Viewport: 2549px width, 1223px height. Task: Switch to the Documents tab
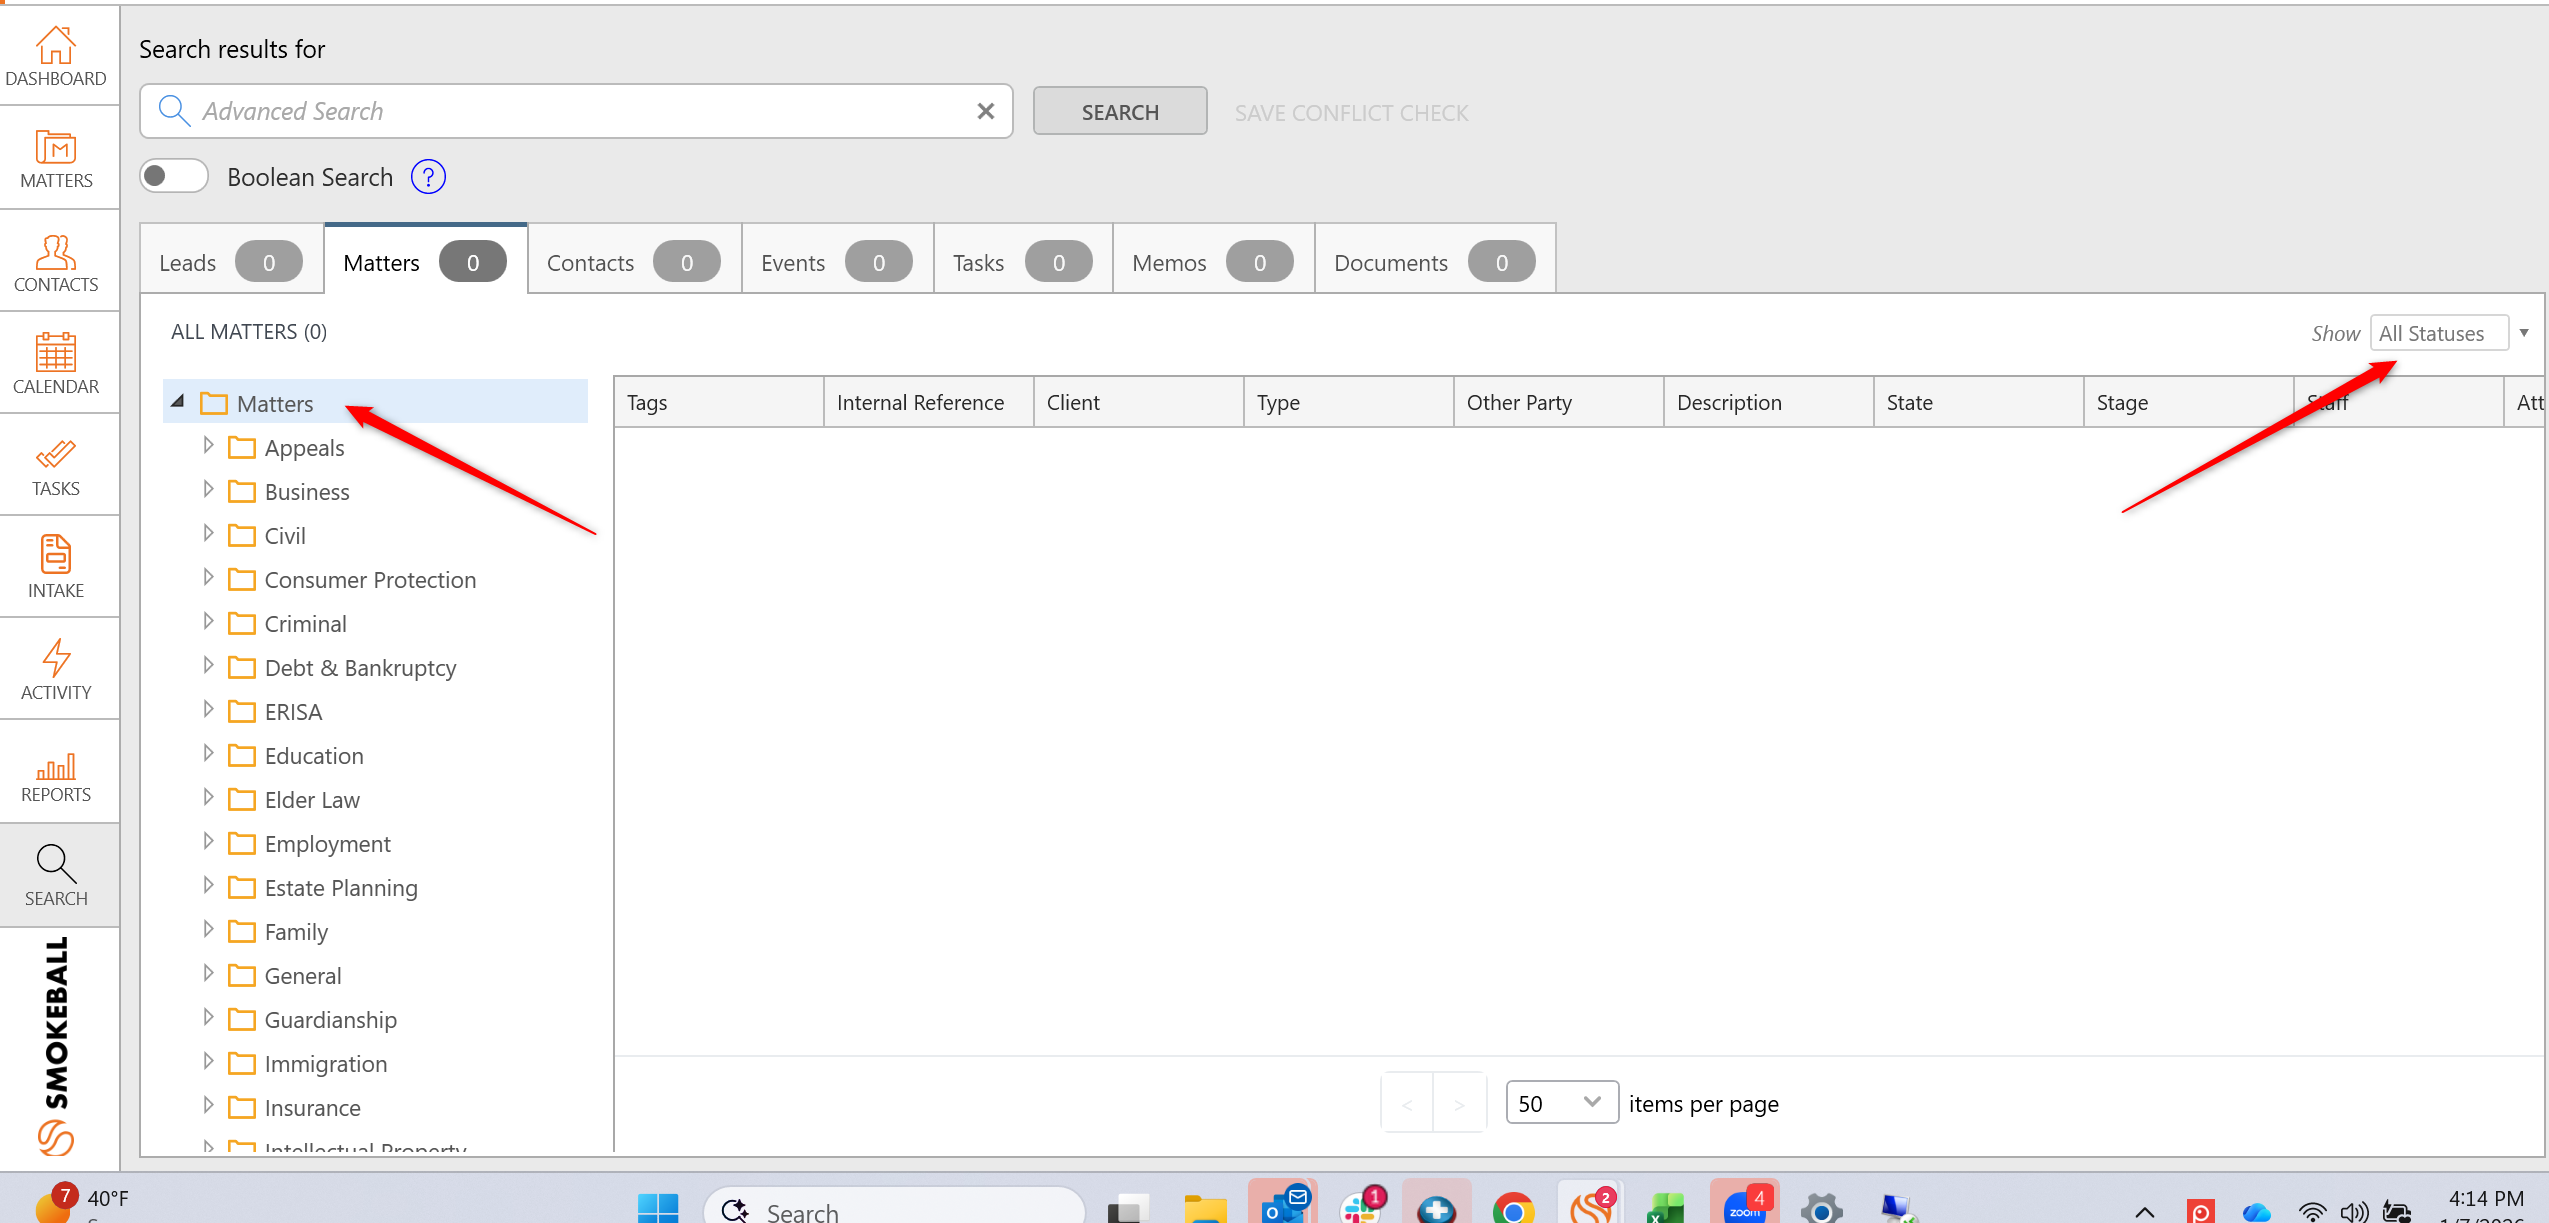click(1435, 261)
